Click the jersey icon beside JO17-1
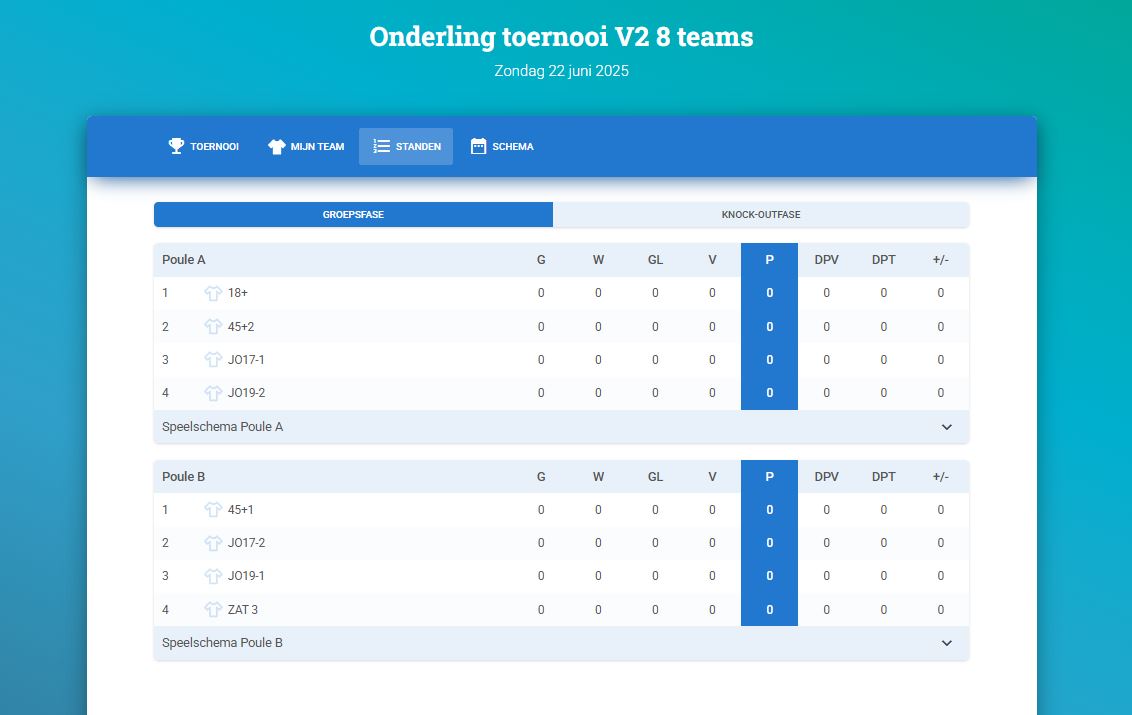Screen dimensions: 1132x715 pos(213,360)
